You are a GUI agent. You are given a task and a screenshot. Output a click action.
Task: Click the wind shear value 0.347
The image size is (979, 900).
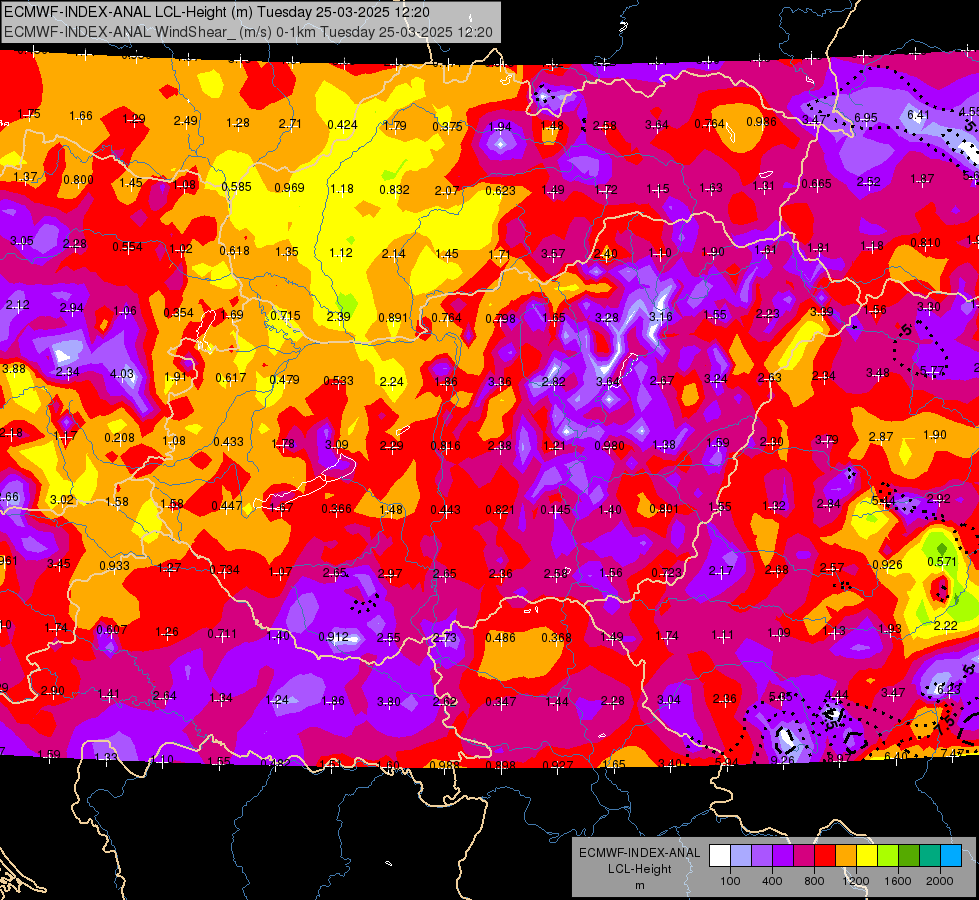pos(501,702)
